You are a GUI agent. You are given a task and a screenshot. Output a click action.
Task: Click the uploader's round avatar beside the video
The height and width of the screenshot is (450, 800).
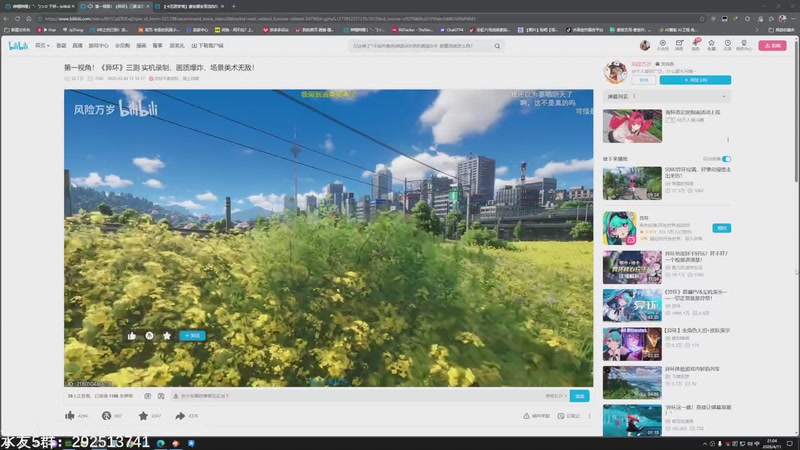tap(615, 72)
